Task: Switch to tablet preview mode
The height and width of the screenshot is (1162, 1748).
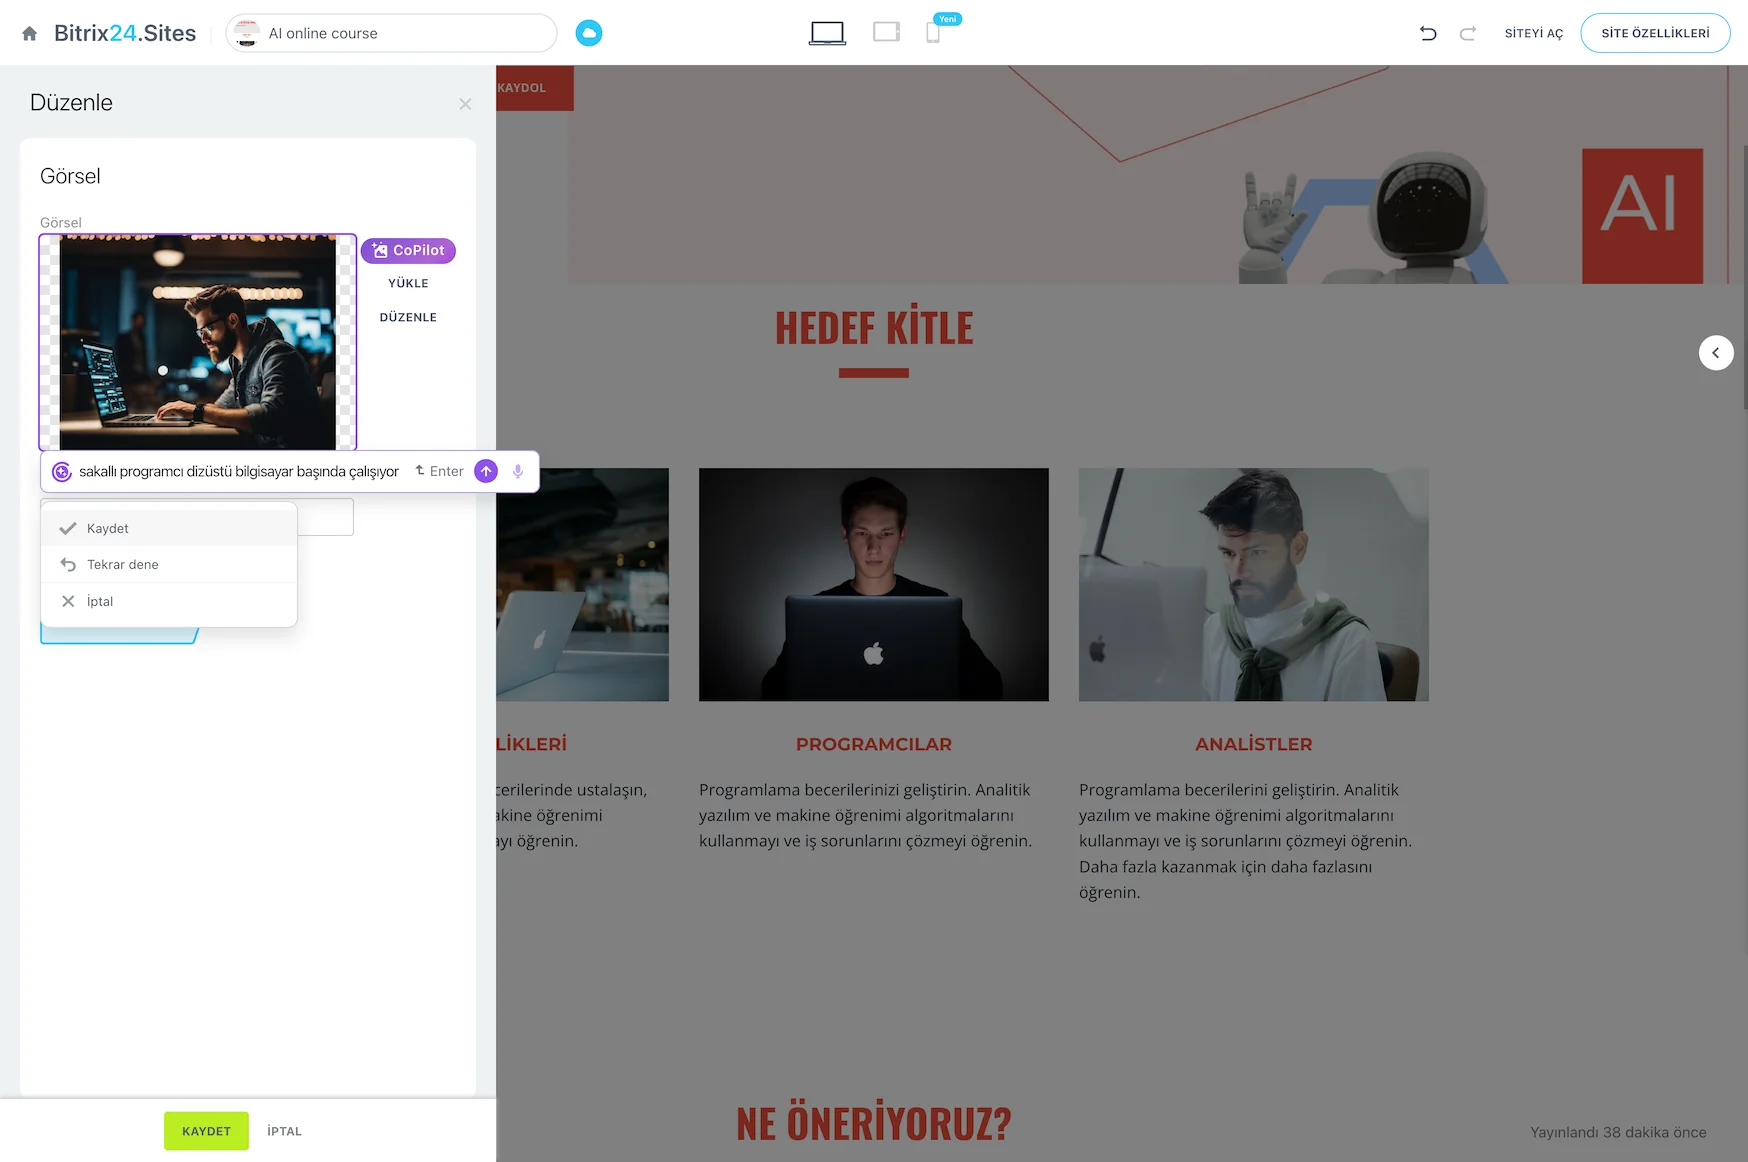Action: coord(886,32)
